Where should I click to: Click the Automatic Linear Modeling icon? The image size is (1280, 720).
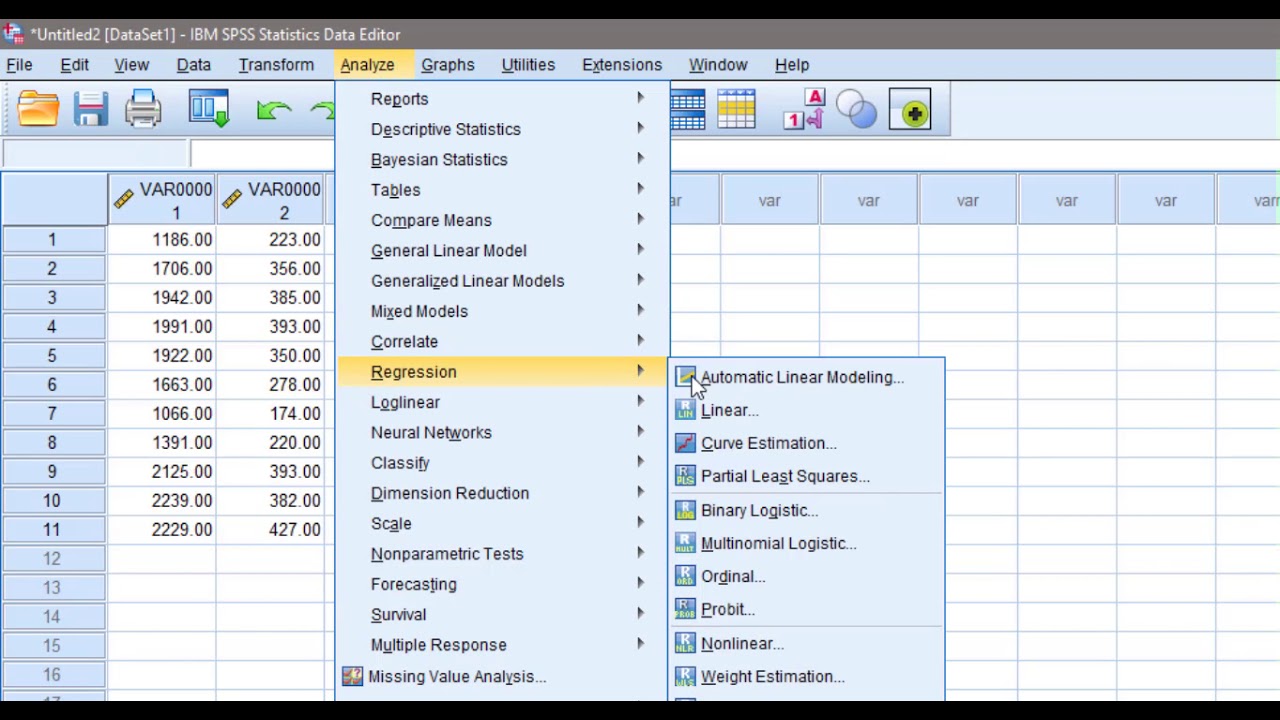click(685, 377)
